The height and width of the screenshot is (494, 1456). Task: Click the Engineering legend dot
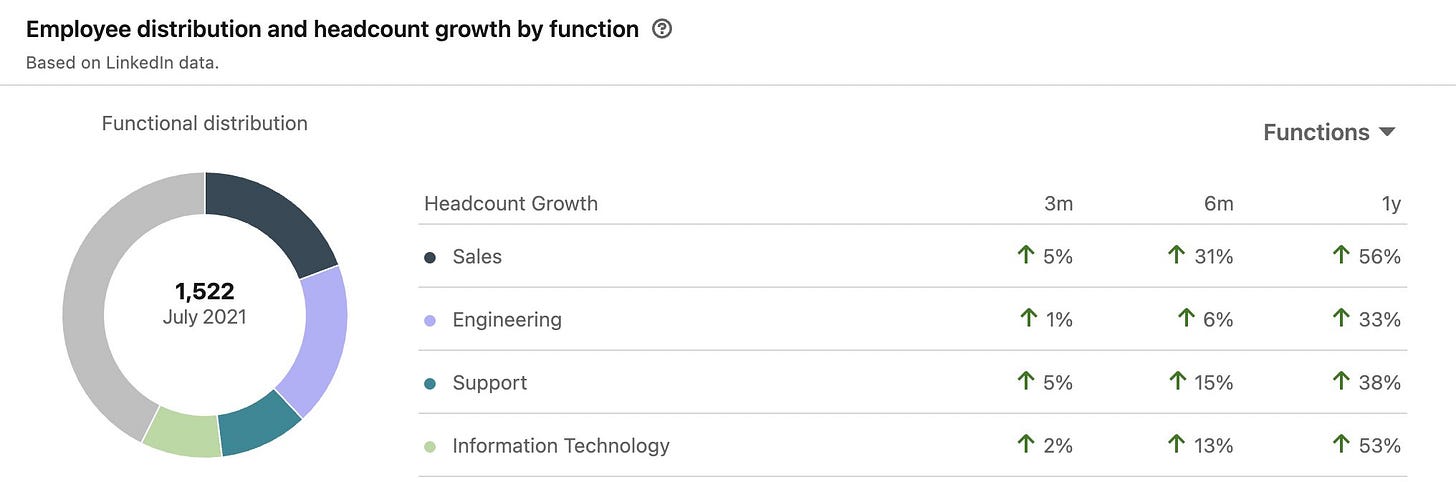(430, 320)
